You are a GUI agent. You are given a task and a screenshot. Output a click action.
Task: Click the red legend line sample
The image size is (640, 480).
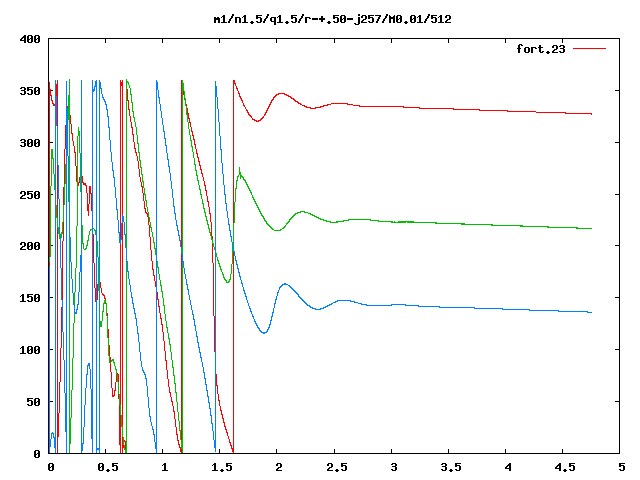589,49
